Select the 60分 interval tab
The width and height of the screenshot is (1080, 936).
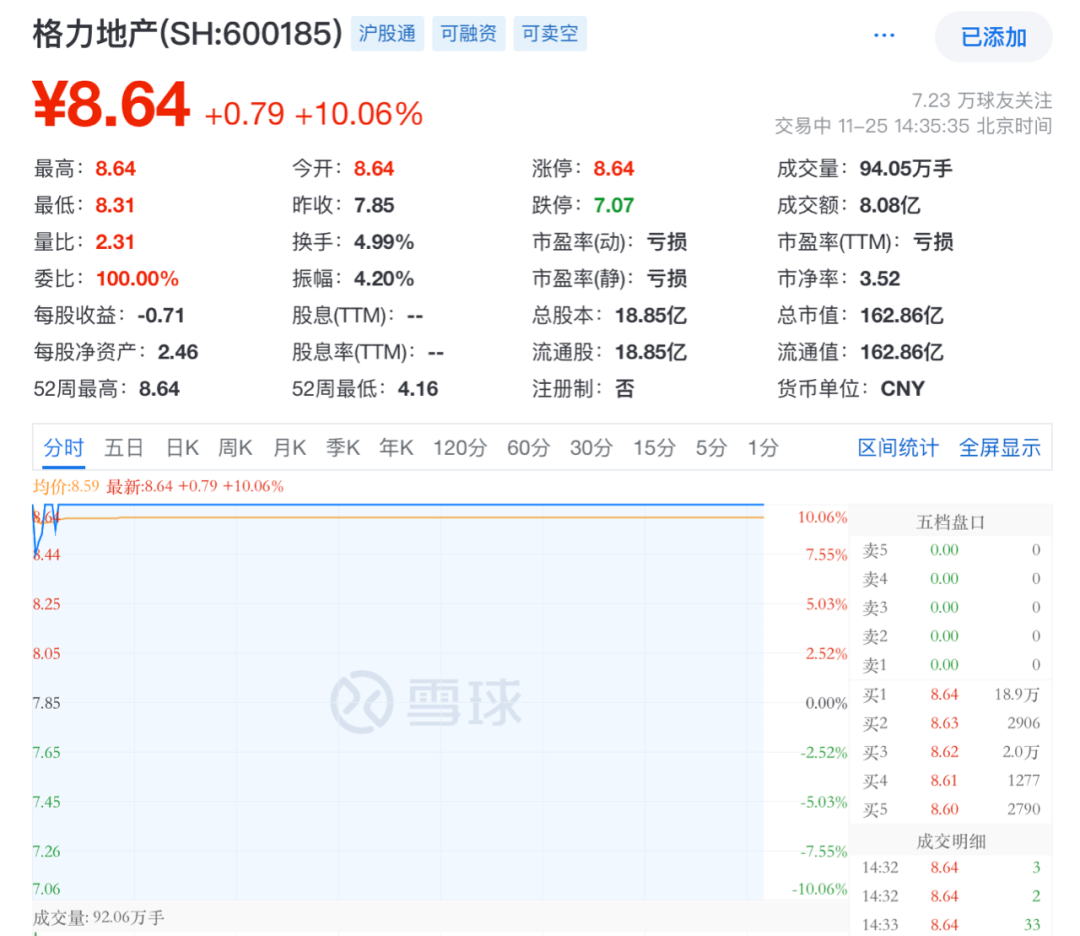click(528, 448)
